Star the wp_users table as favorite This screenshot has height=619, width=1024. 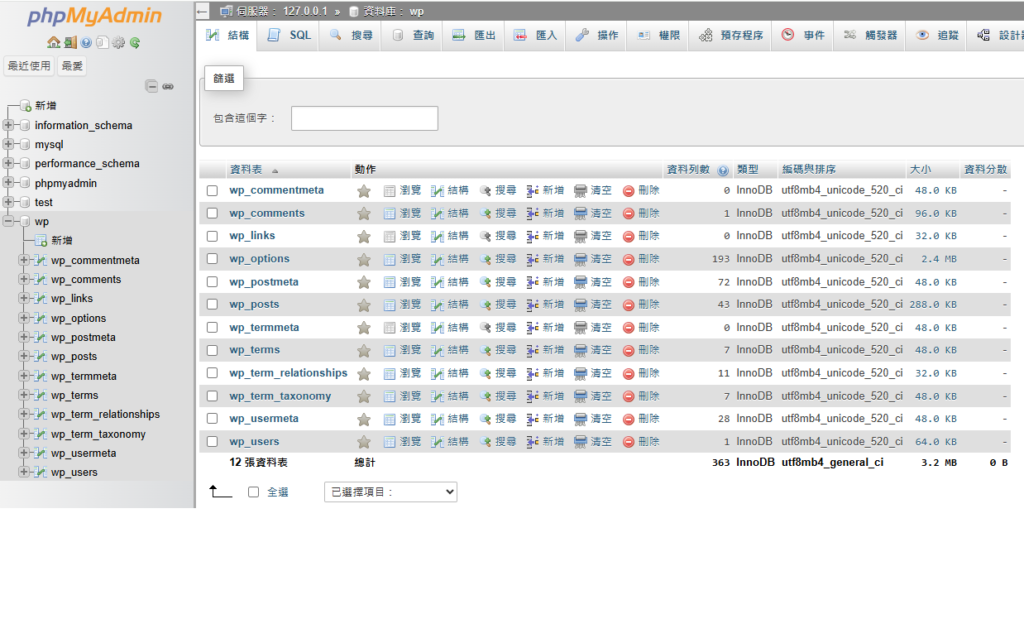[x=364, y=442]
